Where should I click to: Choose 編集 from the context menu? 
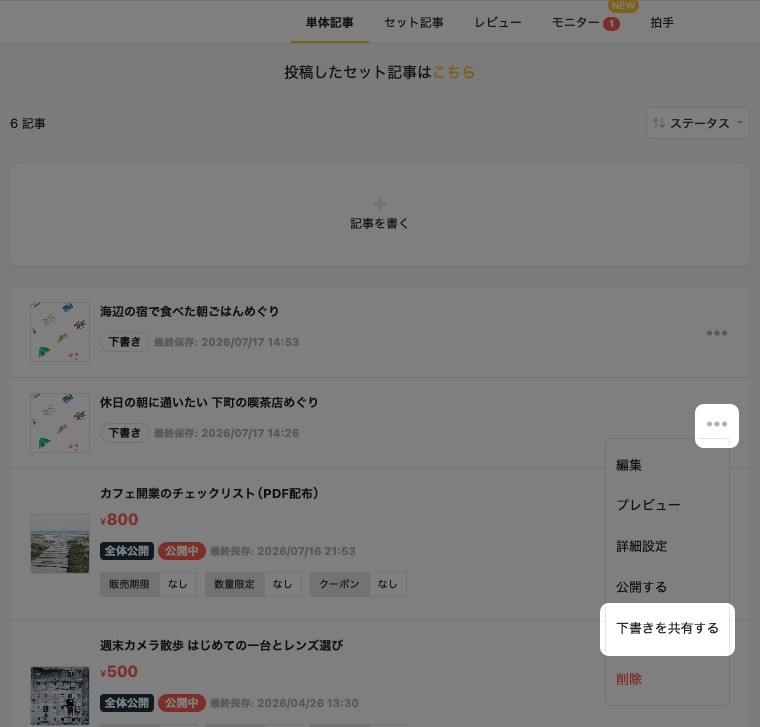(x=629, y=465)
